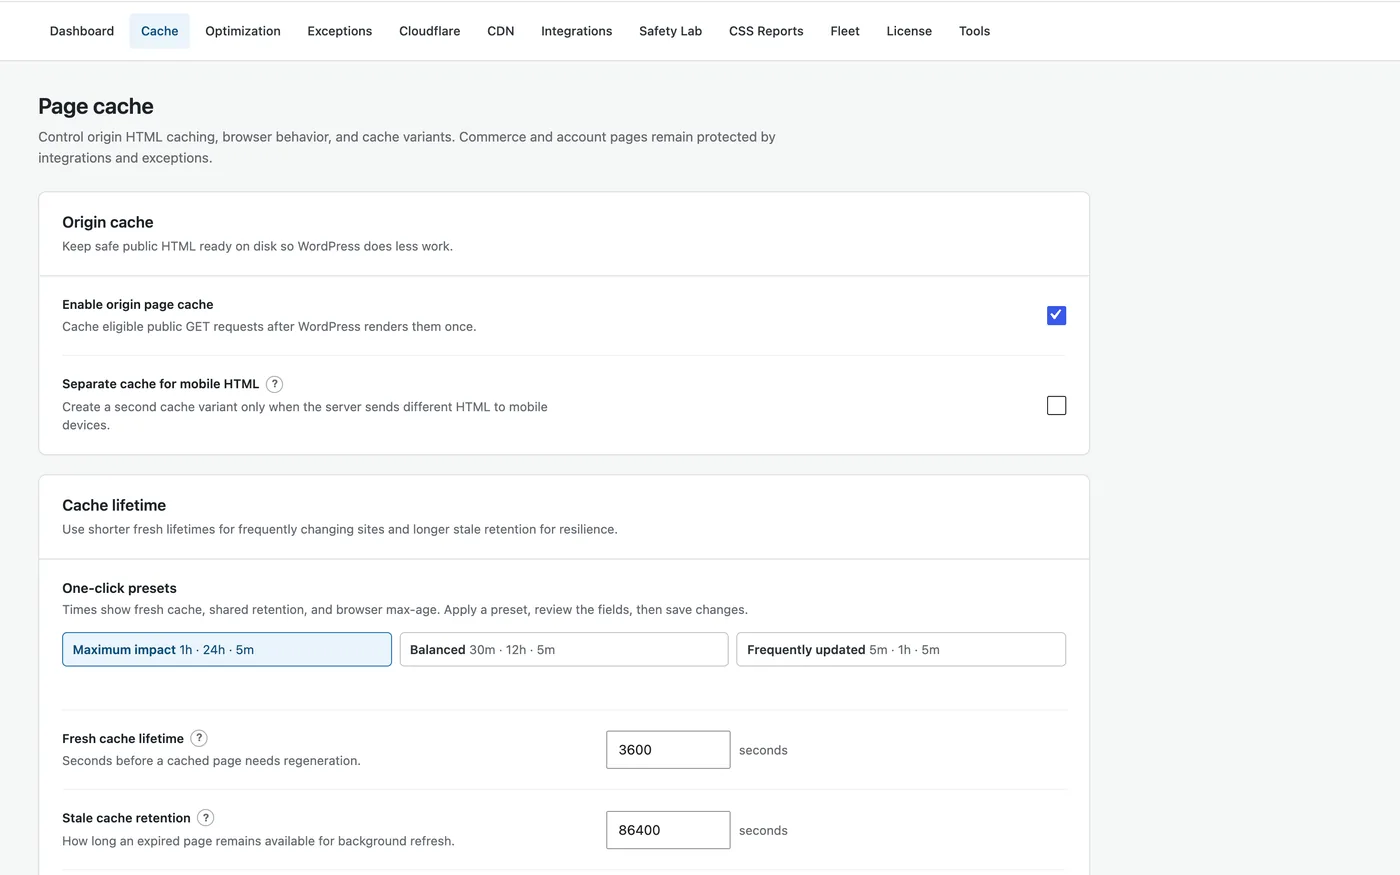Open the Cloudflare tab
The height and width of the screenshot is (875, 1400).
coord(430,31)
